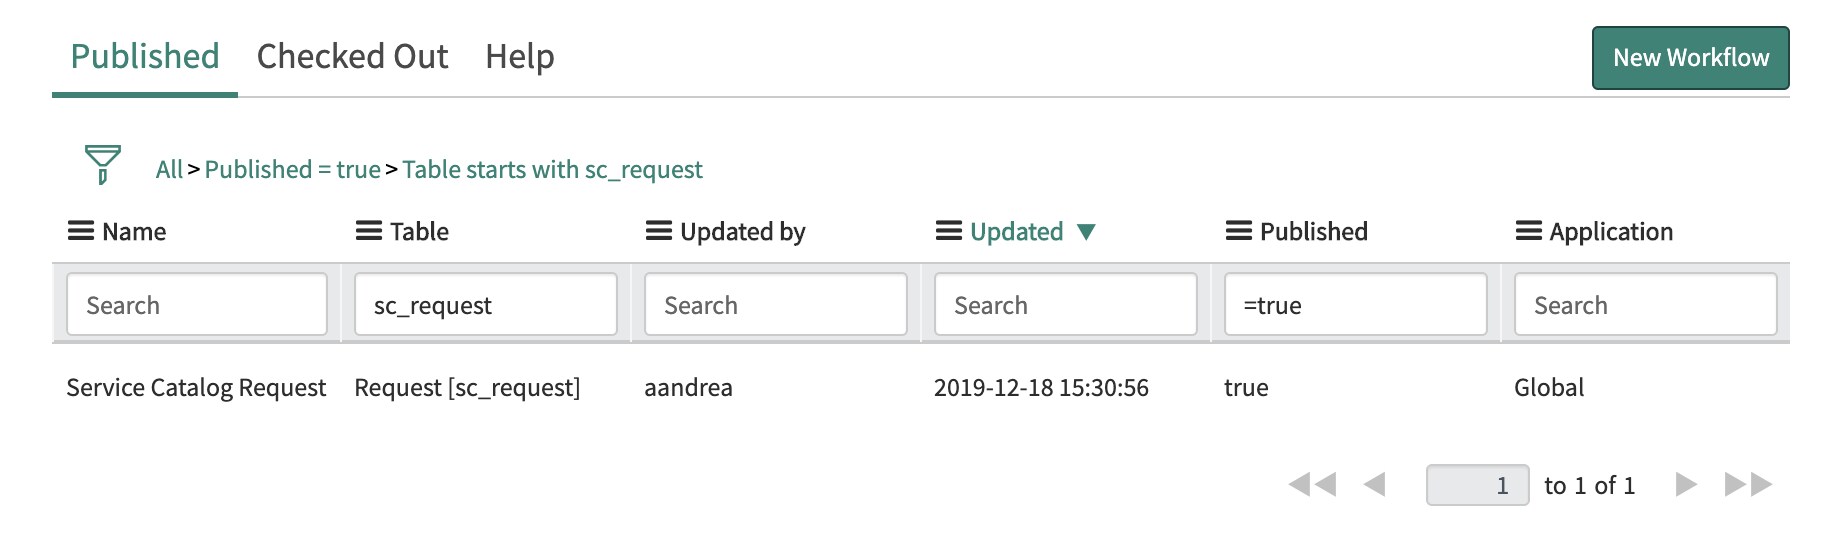Viewport: 1840px width, 554px height.
Task: Click the Published = true breadcrumb
Action: [293, 170]
